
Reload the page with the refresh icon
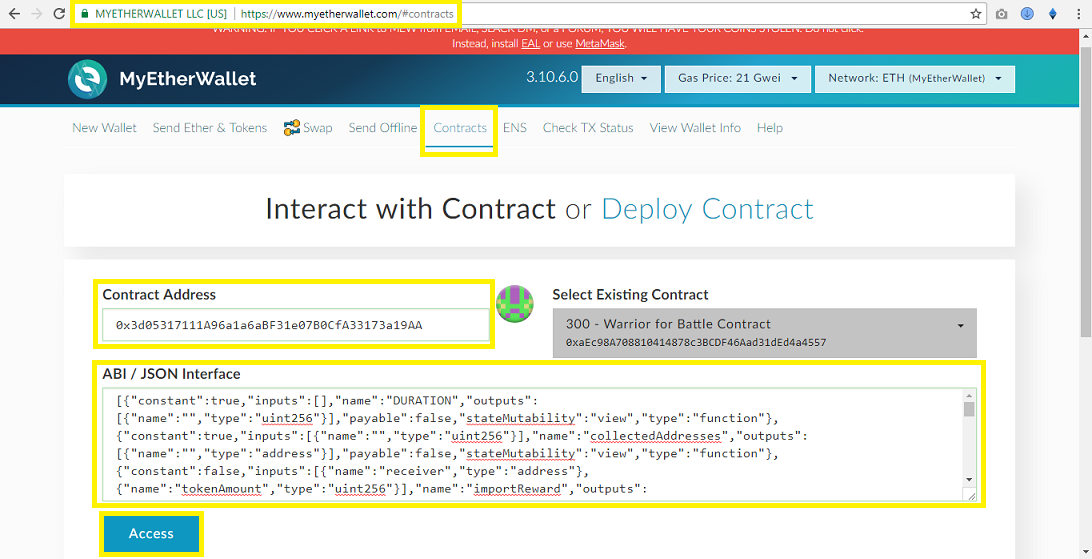coord(59,14)
